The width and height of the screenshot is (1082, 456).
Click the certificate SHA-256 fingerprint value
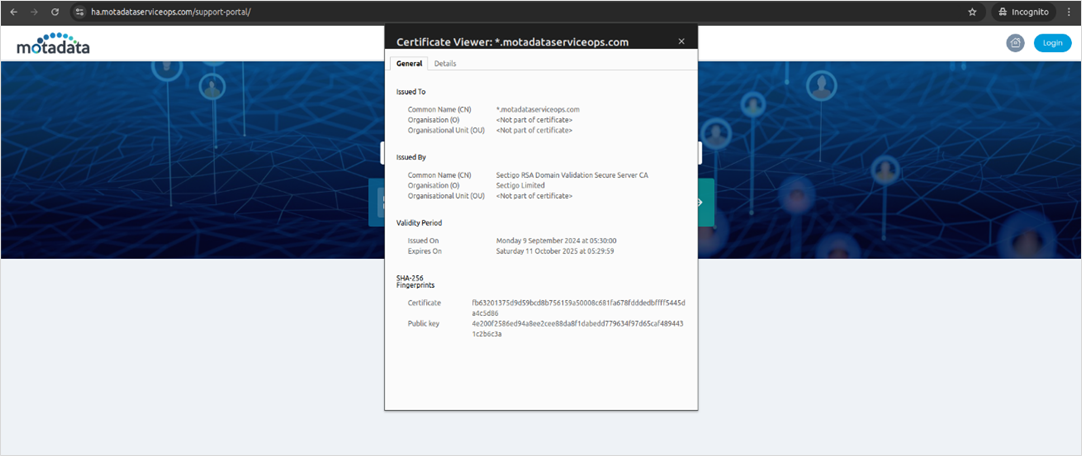(x=585, y=307)
